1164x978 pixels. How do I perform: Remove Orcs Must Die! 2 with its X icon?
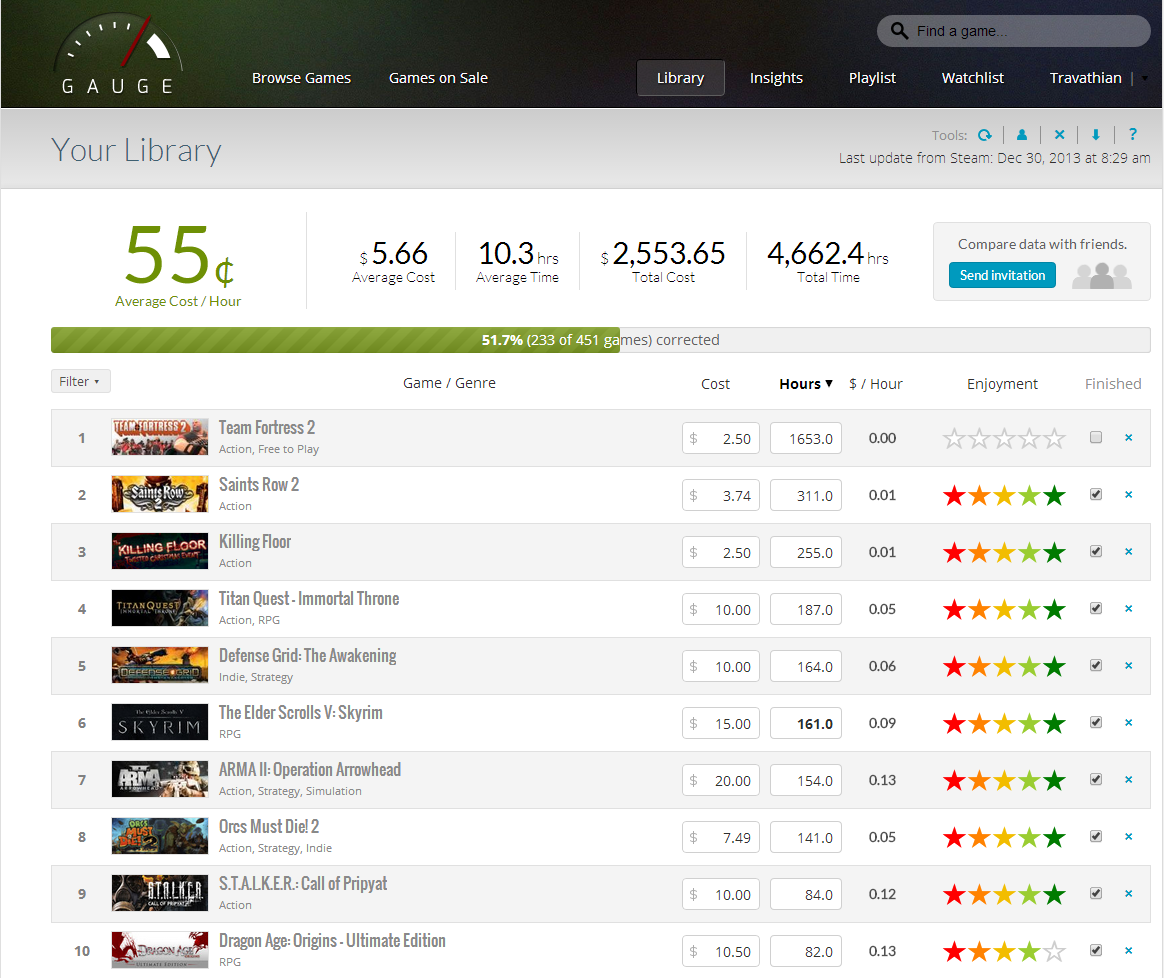1128,837
